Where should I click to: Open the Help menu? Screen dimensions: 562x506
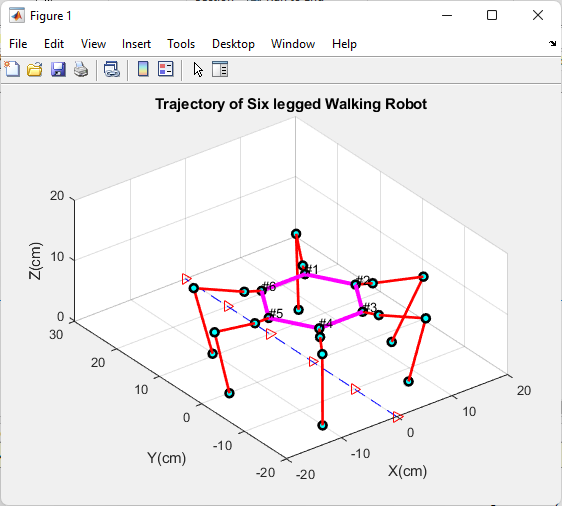pyautogui.click(x=344, y=44)
